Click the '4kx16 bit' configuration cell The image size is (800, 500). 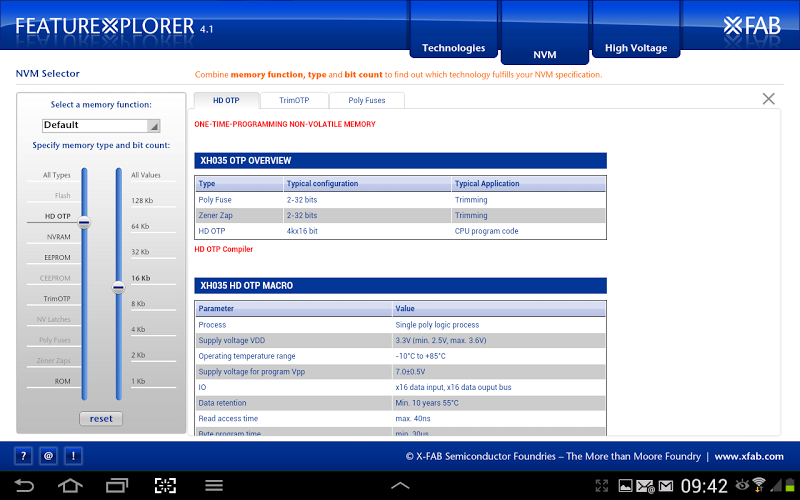point(302,231)
